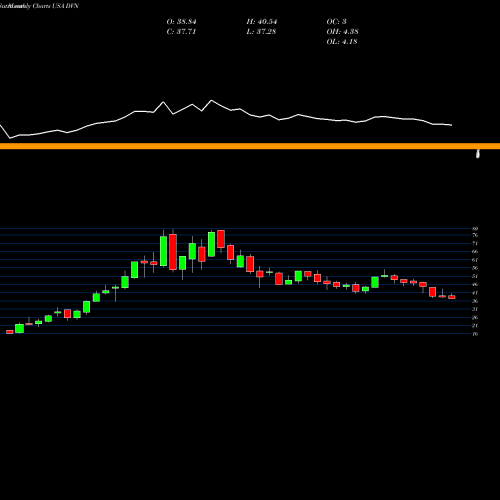Click the 31 price axis label
The width and height of the screenshot is (500, 500).
tap(475, 309)
